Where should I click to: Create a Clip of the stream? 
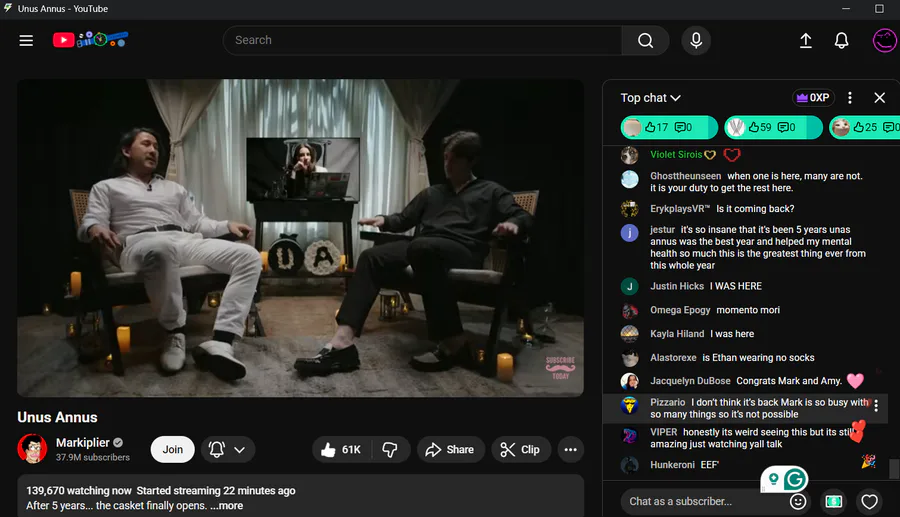(520, 449)
